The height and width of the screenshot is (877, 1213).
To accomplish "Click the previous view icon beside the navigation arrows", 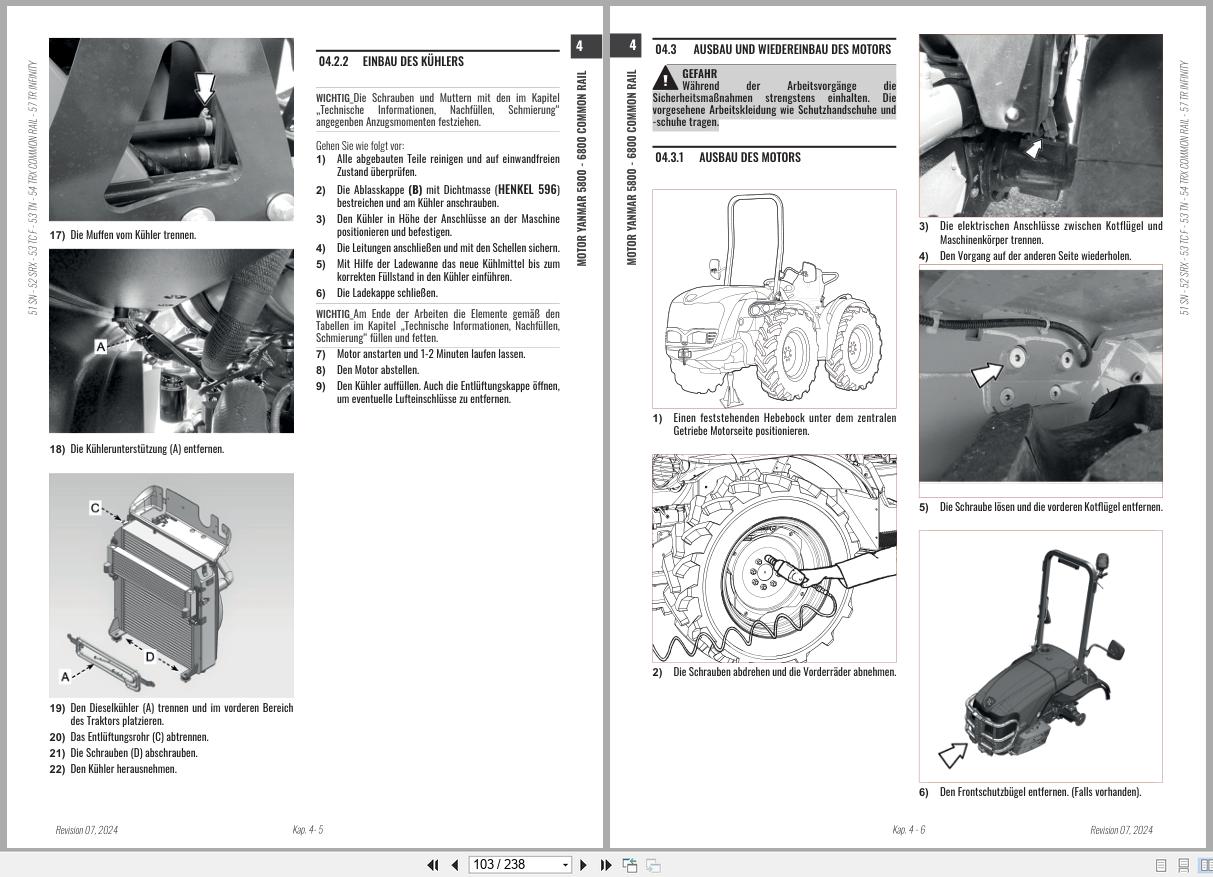I will tap(629, 864).
